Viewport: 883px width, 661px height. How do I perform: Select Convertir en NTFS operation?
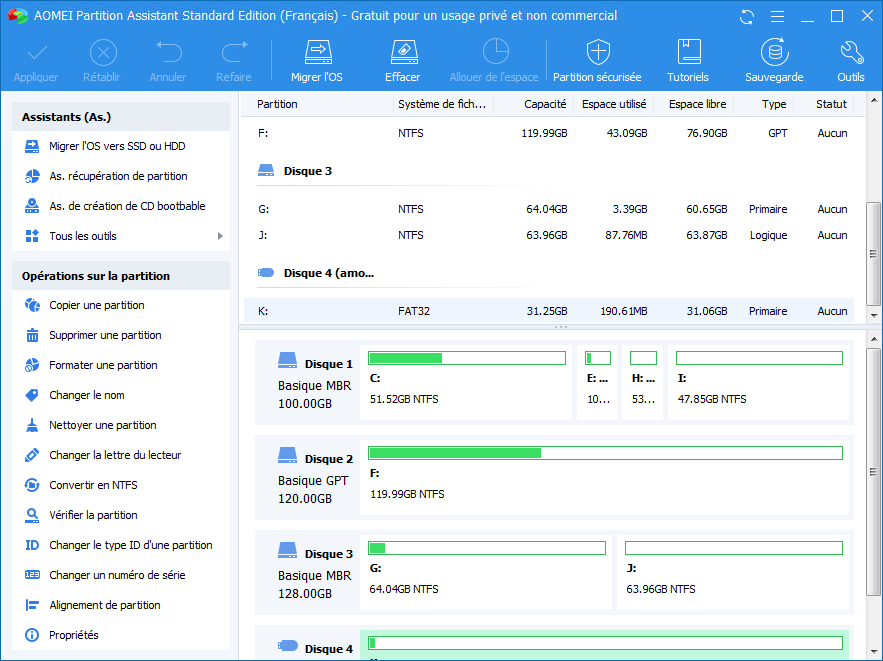[93, 485]
